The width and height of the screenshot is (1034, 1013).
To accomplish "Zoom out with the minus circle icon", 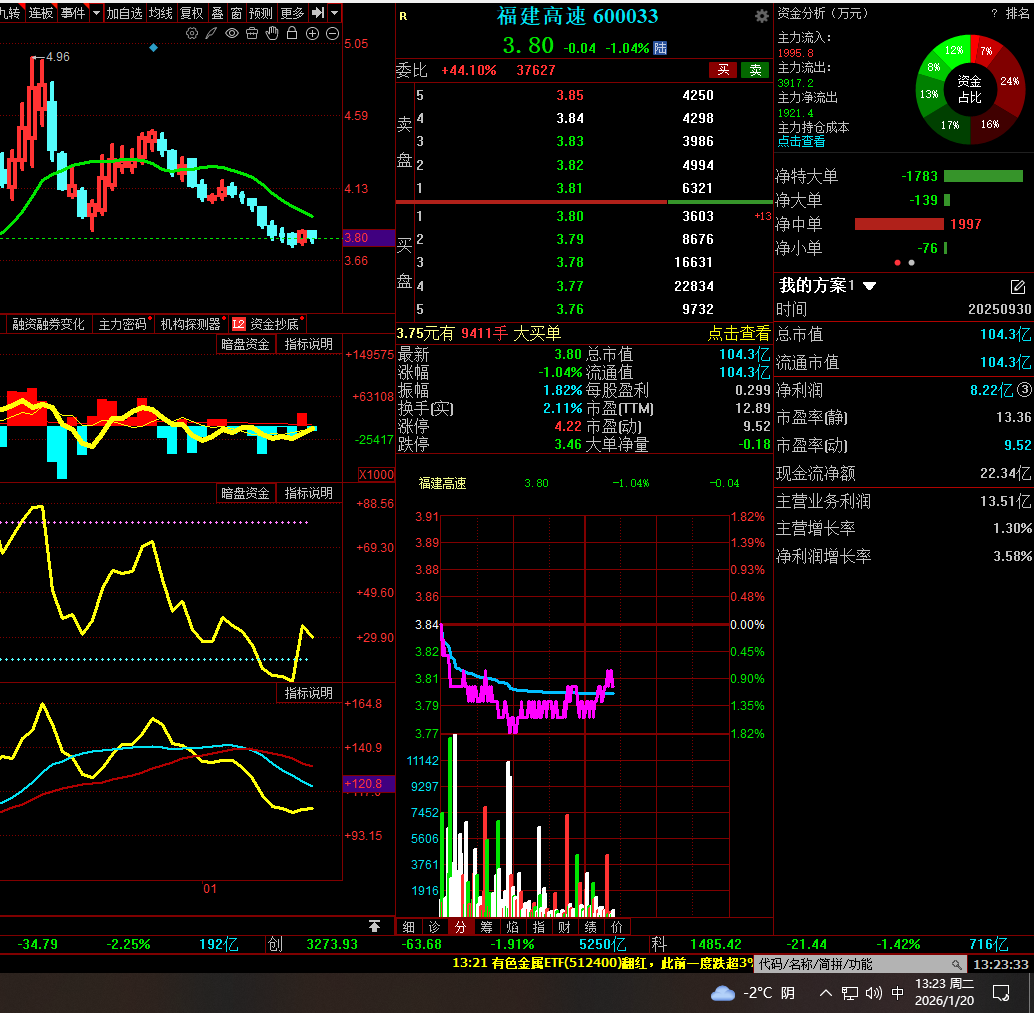I will tap(332, 33).
